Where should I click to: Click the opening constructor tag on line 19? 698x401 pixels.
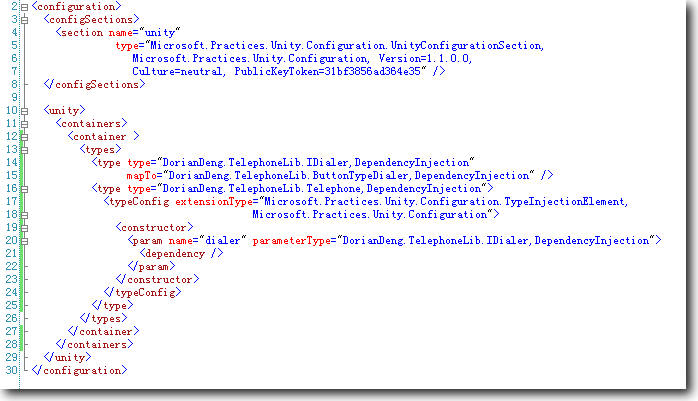[x=154, y=227]
